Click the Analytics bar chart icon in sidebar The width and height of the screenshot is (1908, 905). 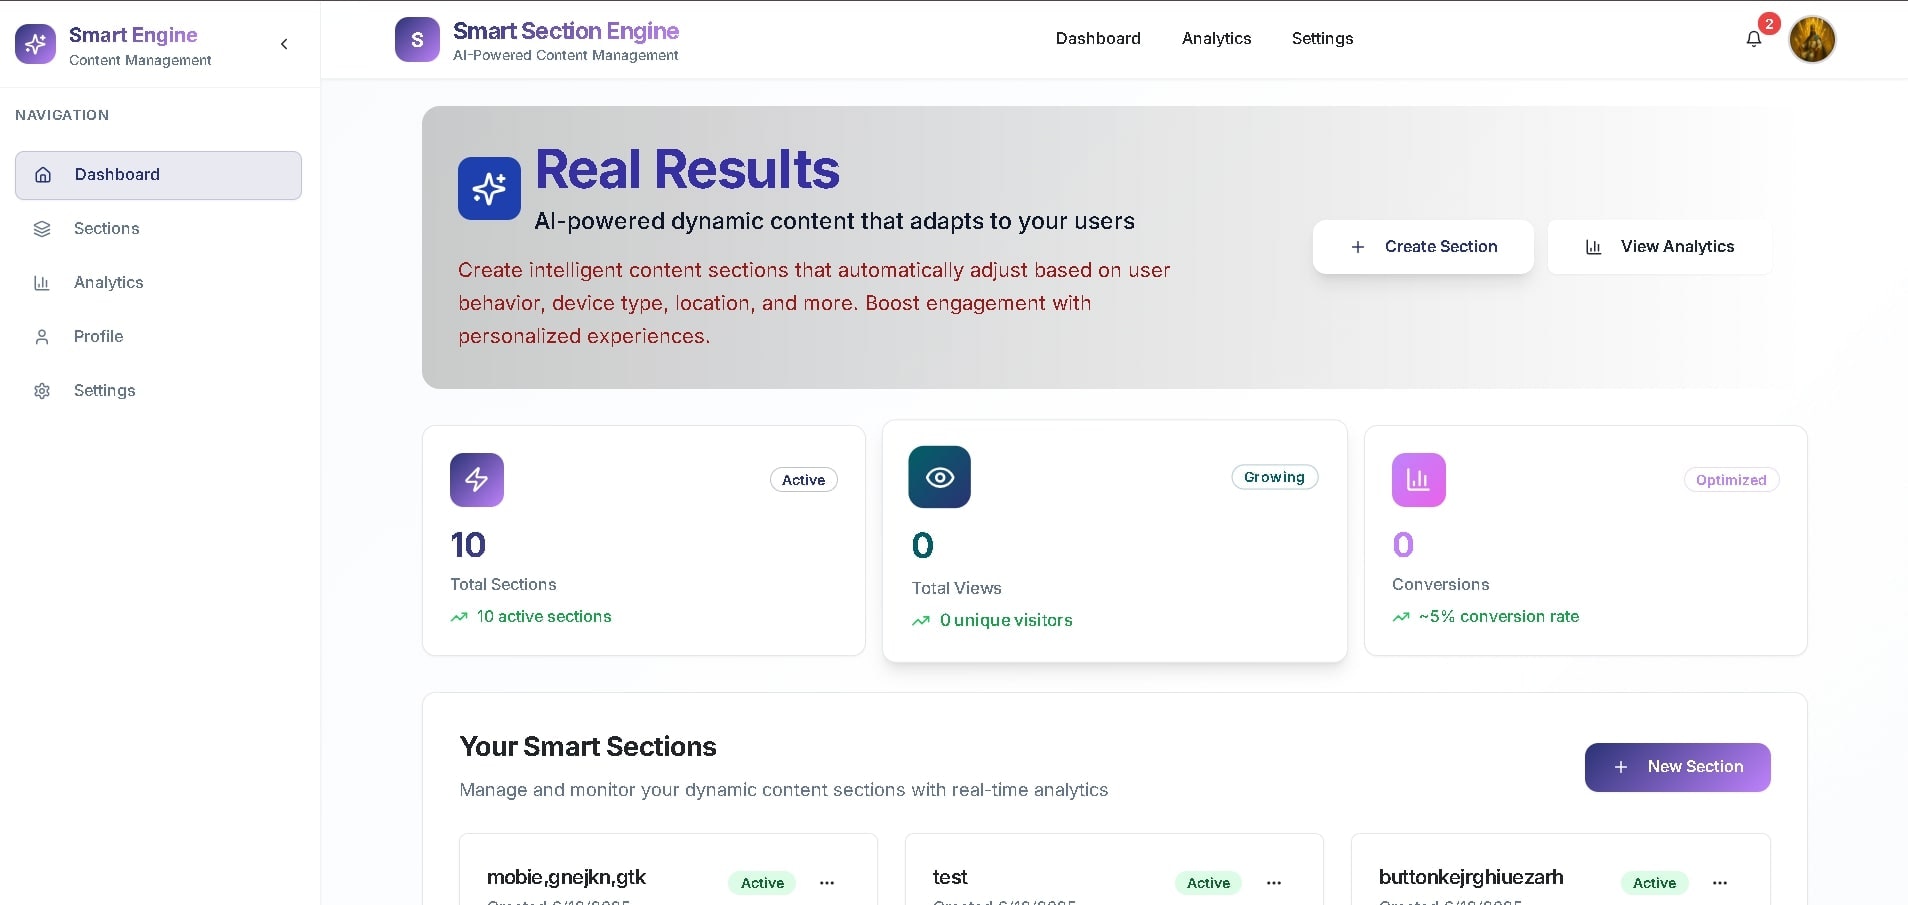tap(42, 283)
